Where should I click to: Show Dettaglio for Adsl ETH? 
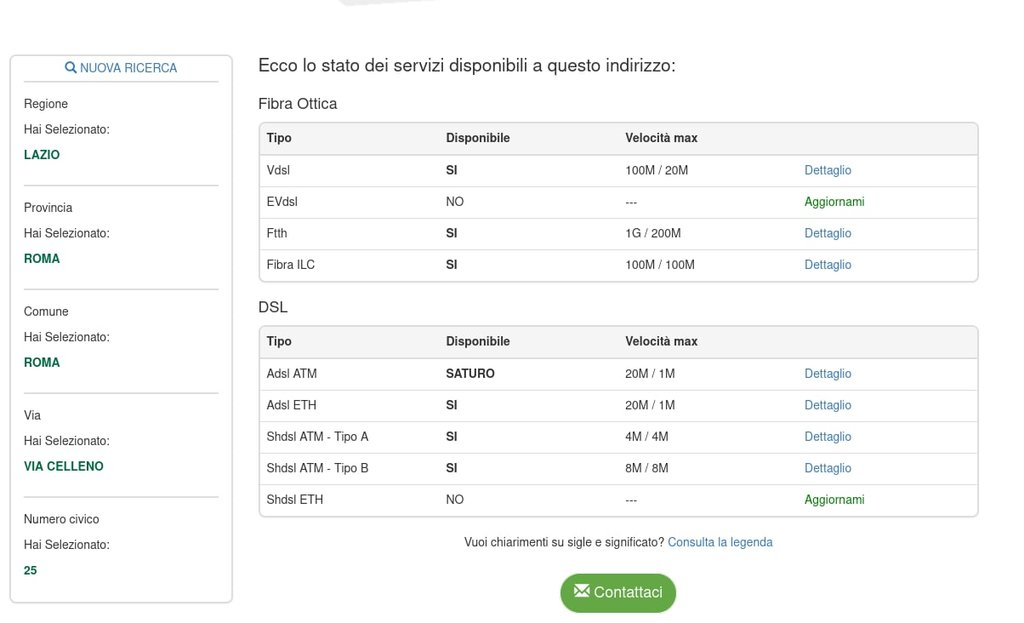pyautogui.click(x=827, y=405)
